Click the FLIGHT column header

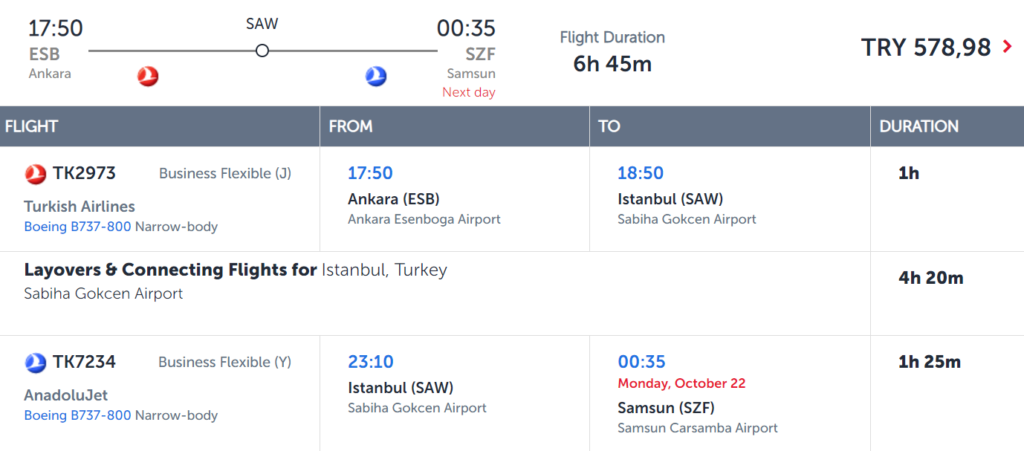pos(31,127)
